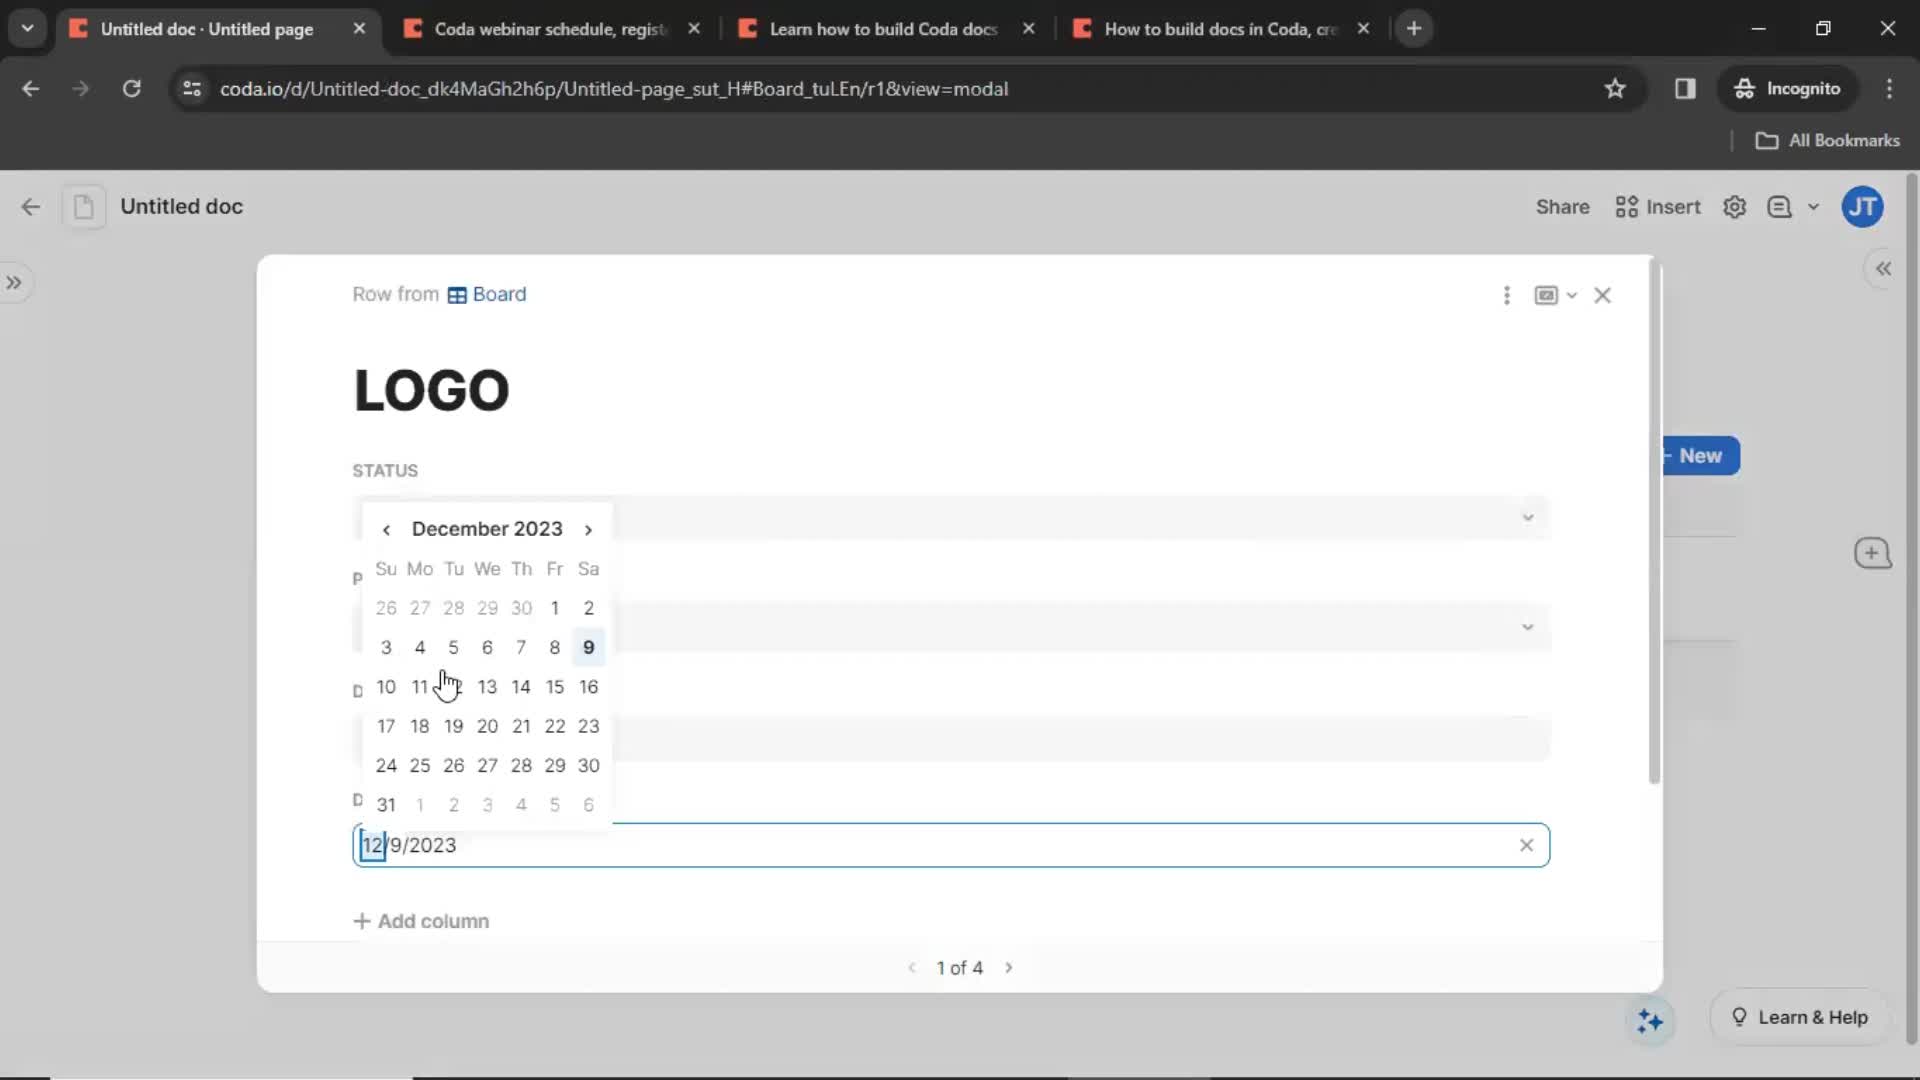The width and height of the screenshot is (1920, 1080).
Task: Click the left arrow to go back in browser
Action: pyautogui.click(x=32, y=88)
